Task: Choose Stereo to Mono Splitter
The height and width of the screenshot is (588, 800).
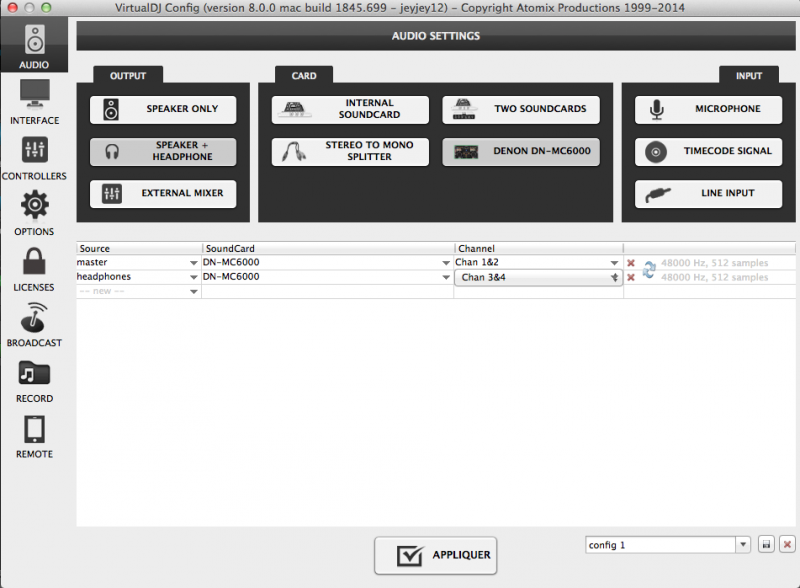Action: tap(350, 151)
